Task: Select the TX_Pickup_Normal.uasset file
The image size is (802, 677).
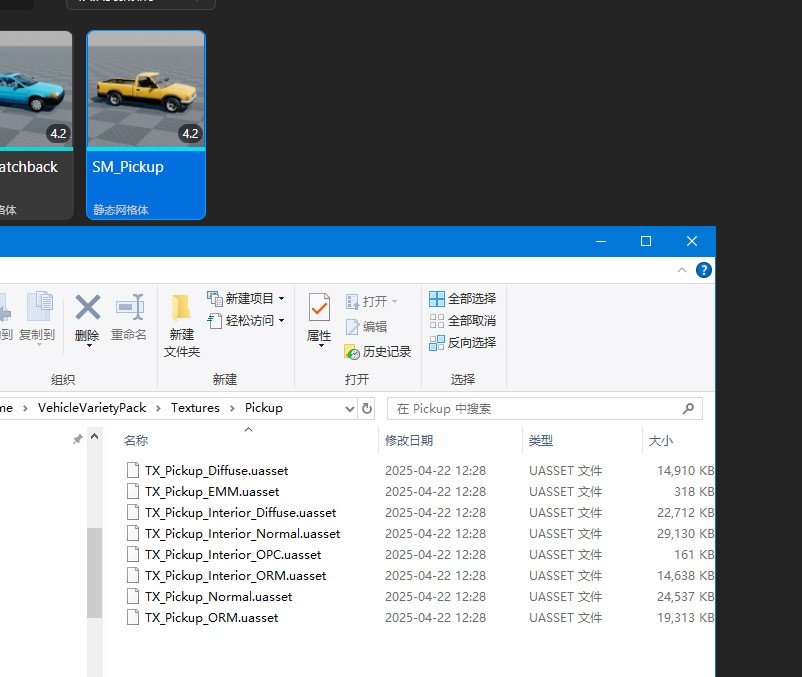Action: pos(218,597)
